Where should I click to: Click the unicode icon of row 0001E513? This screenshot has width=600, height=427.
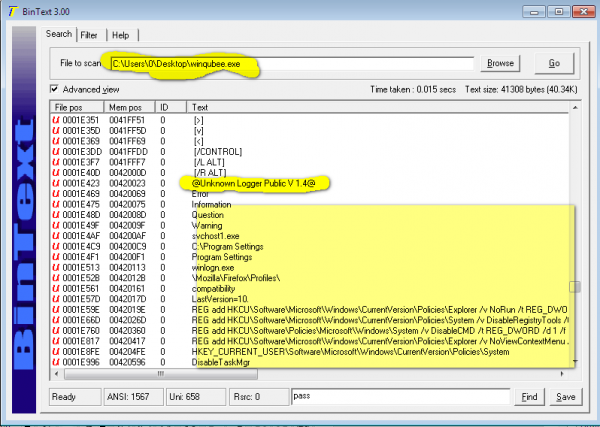(x=56, y=267)
